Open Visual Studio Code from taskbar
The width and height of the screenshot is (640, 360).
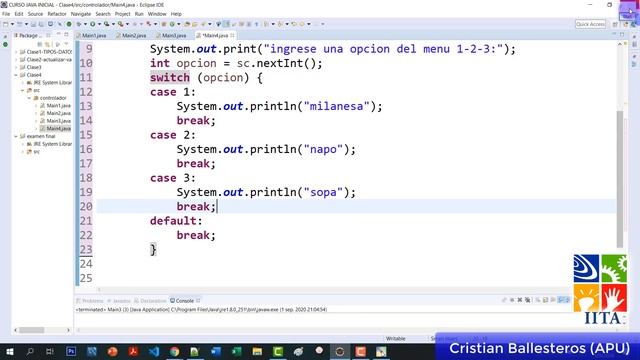click(x=154, y=351)
